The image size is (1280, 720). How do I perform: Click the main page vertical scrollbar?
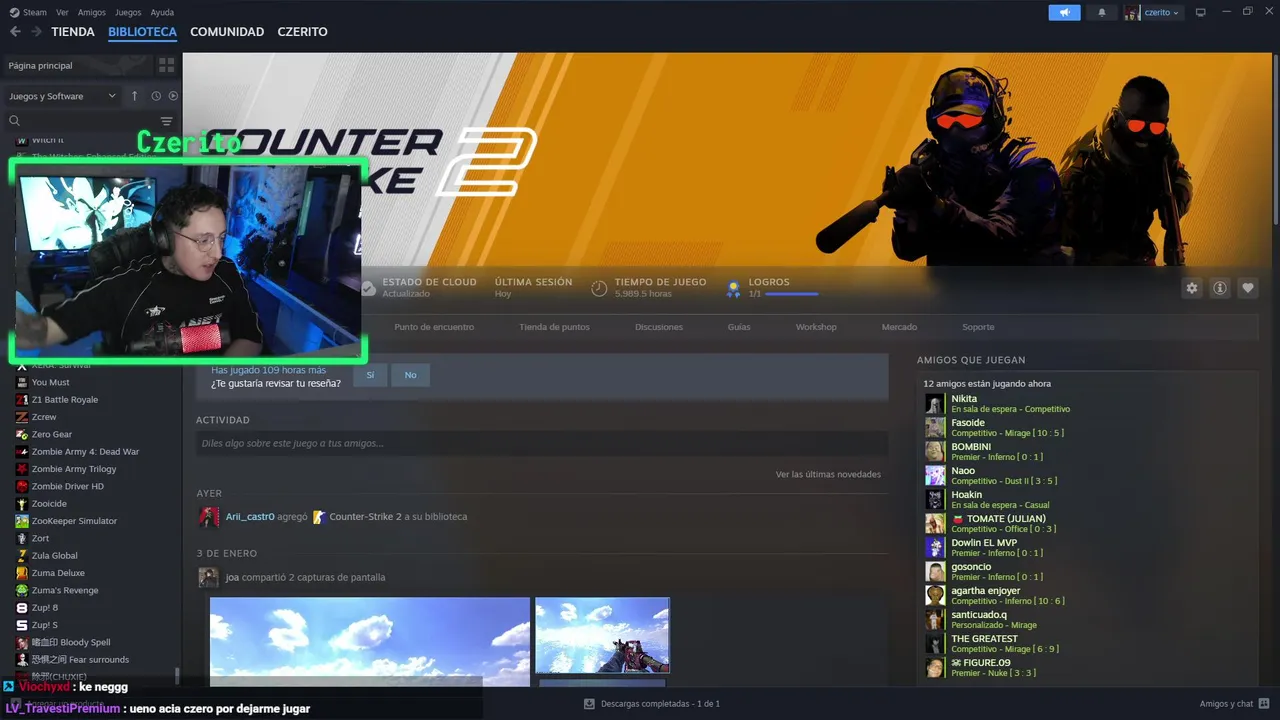(x=1275, y=140)
